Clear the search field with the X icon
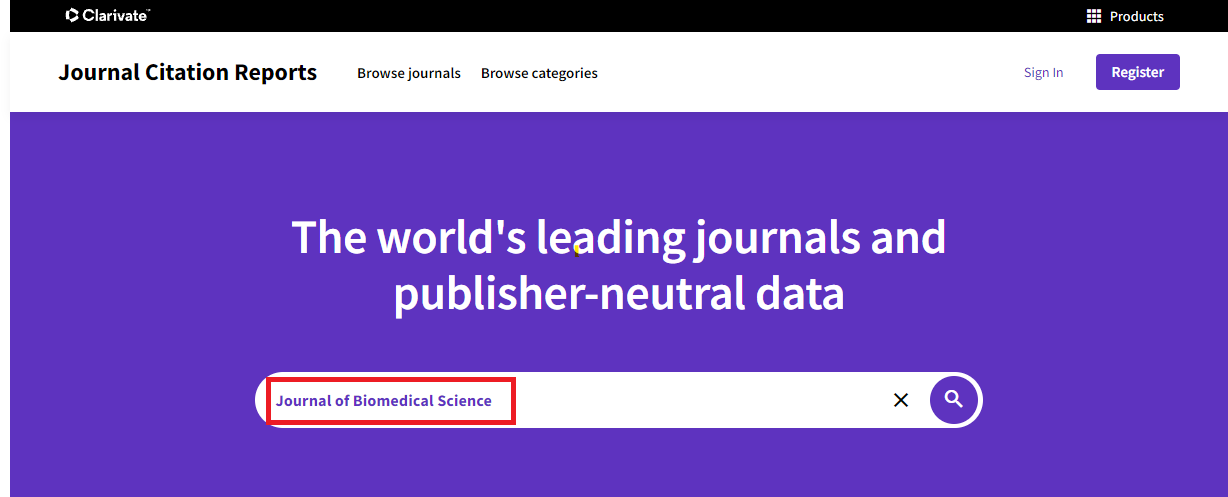1228x497 pixels. click(901, 400)
